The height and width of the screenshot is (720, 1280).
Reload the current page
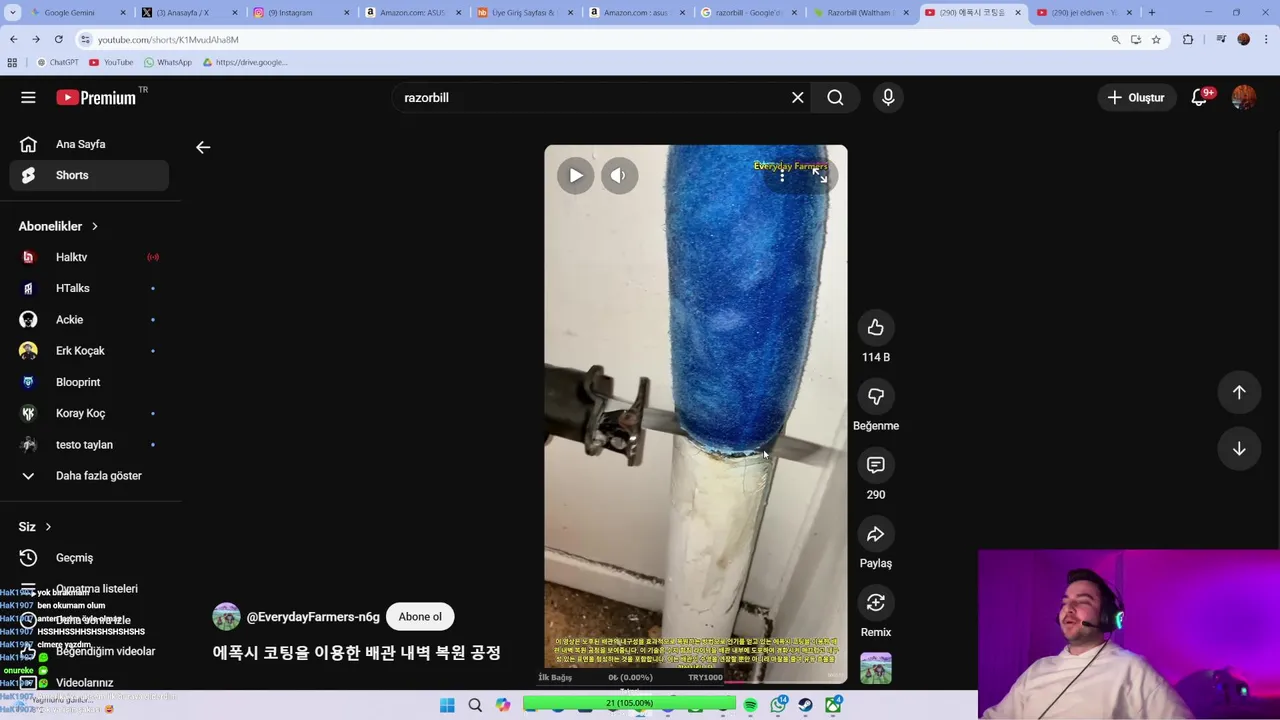(x=58, y=39)
